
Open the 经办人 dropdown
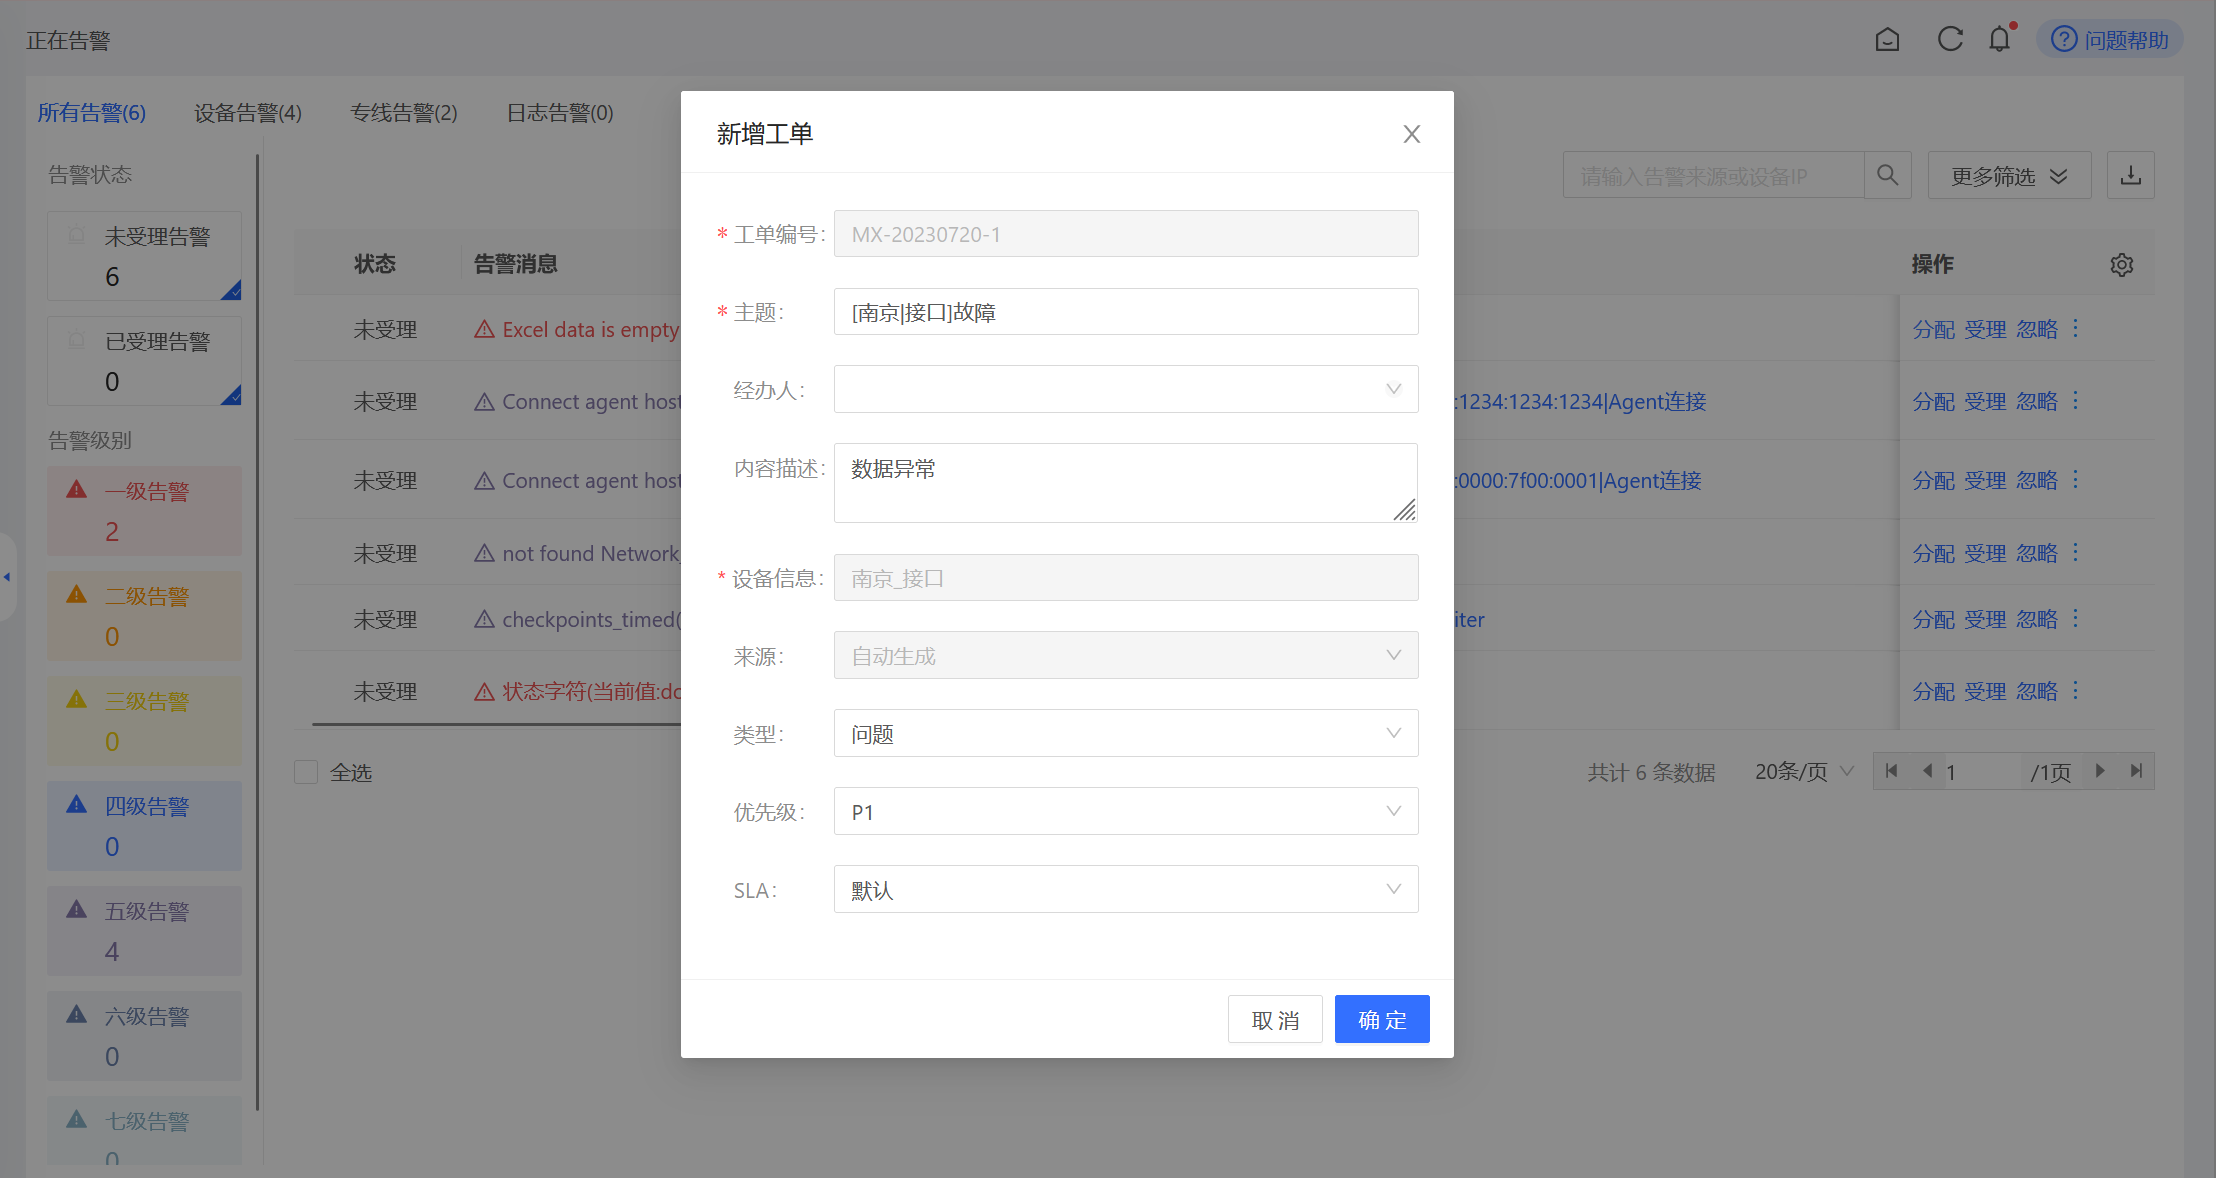1126,389
